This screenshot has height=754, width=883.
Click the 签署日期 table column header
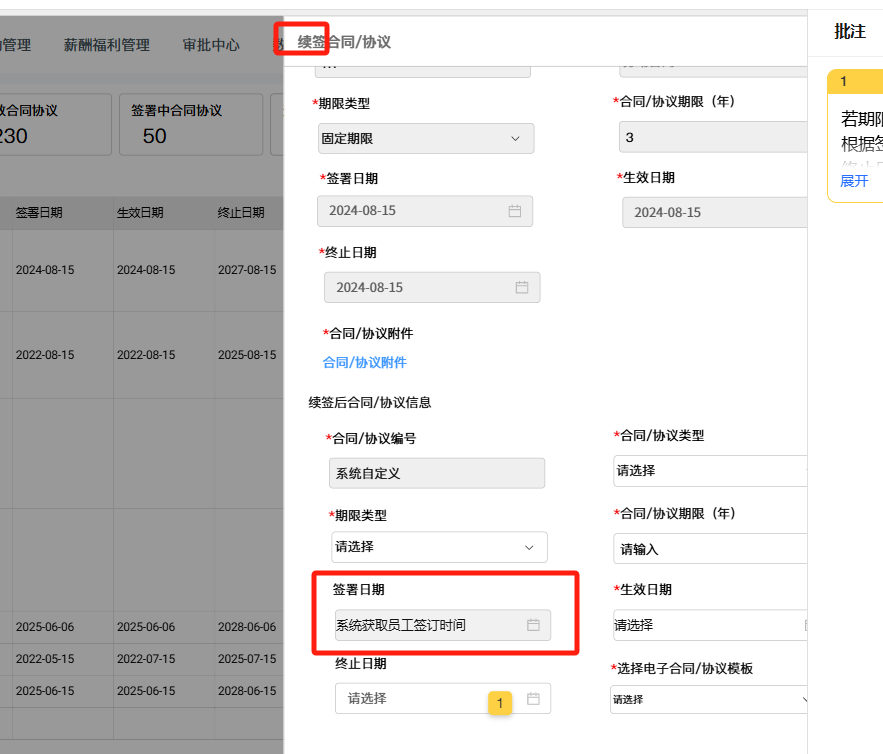(39, 213)
